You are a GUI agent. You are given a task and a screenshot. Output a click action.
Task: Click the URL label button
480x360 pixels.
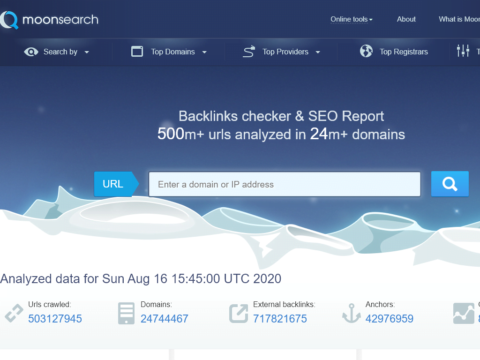(116, 184)
